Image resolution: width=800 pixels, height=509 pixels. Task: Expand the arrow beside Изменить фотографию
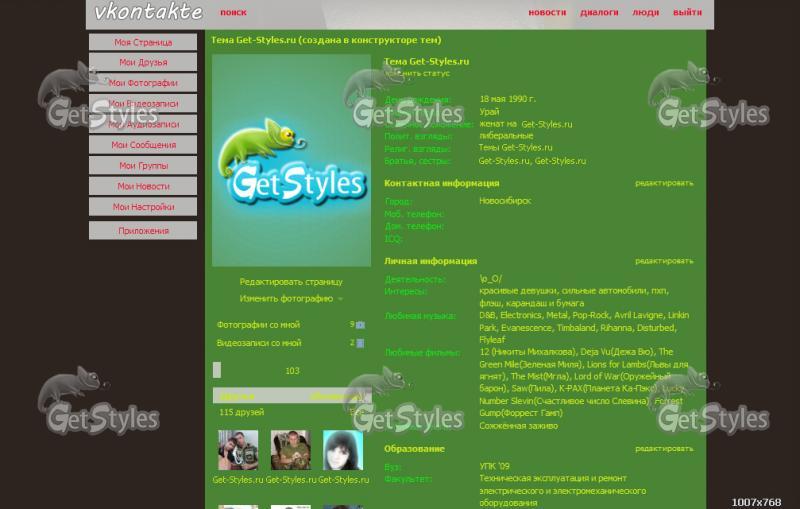(340, 299)
